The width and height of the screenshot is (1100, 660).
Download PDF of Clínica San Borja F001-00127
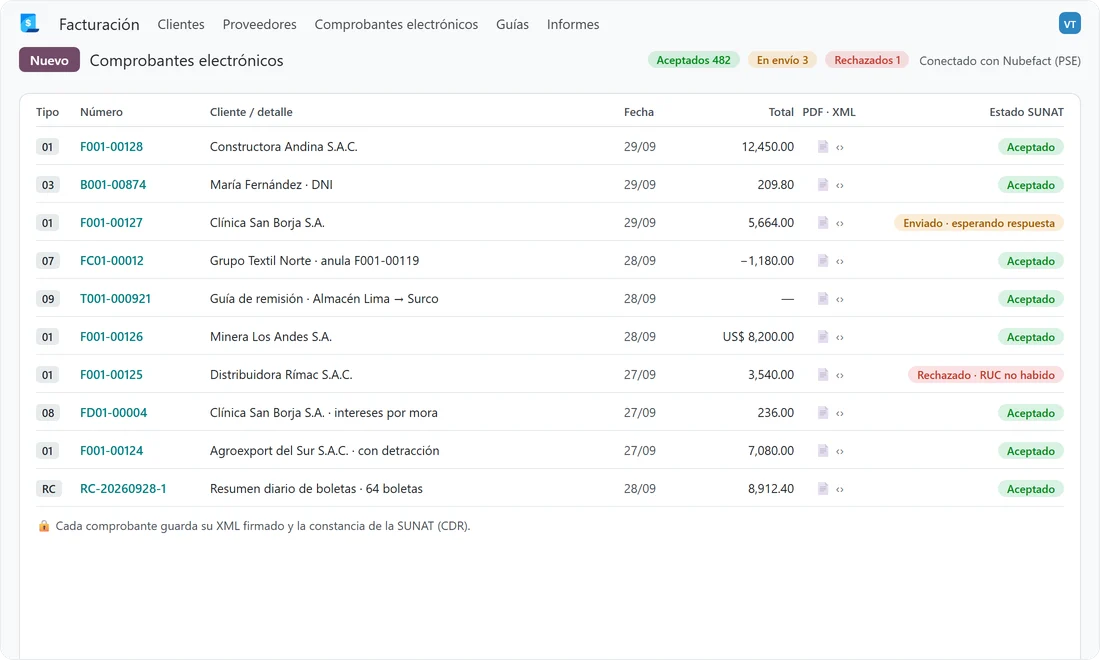(823, 222)
